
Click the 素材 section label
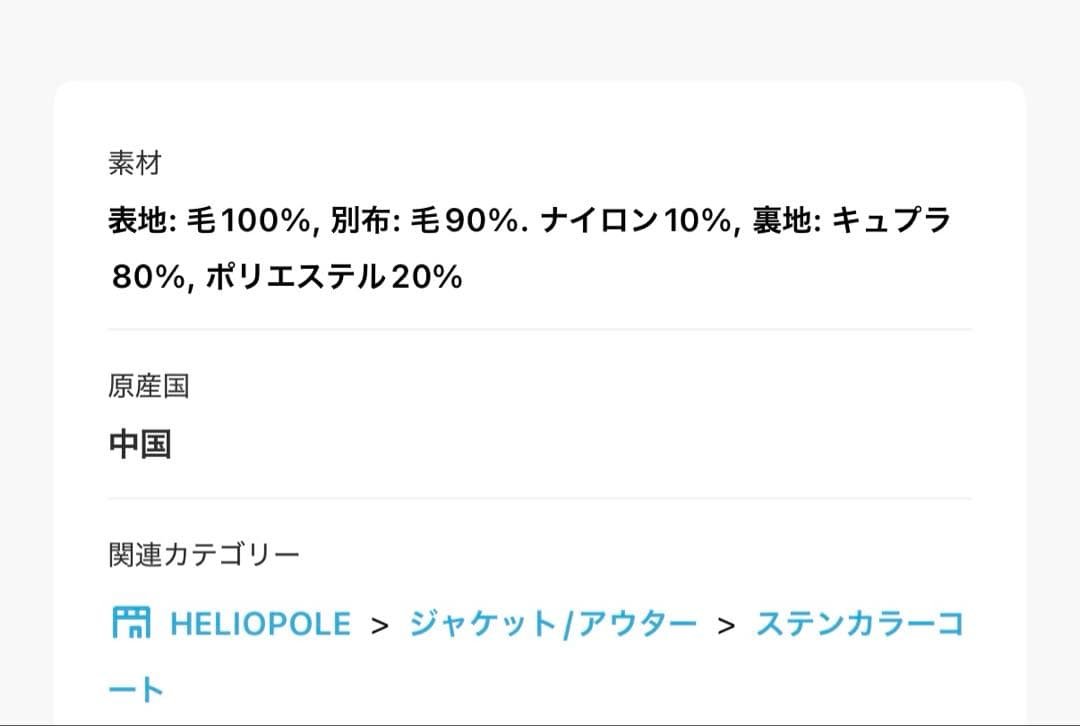coord(134,163)
